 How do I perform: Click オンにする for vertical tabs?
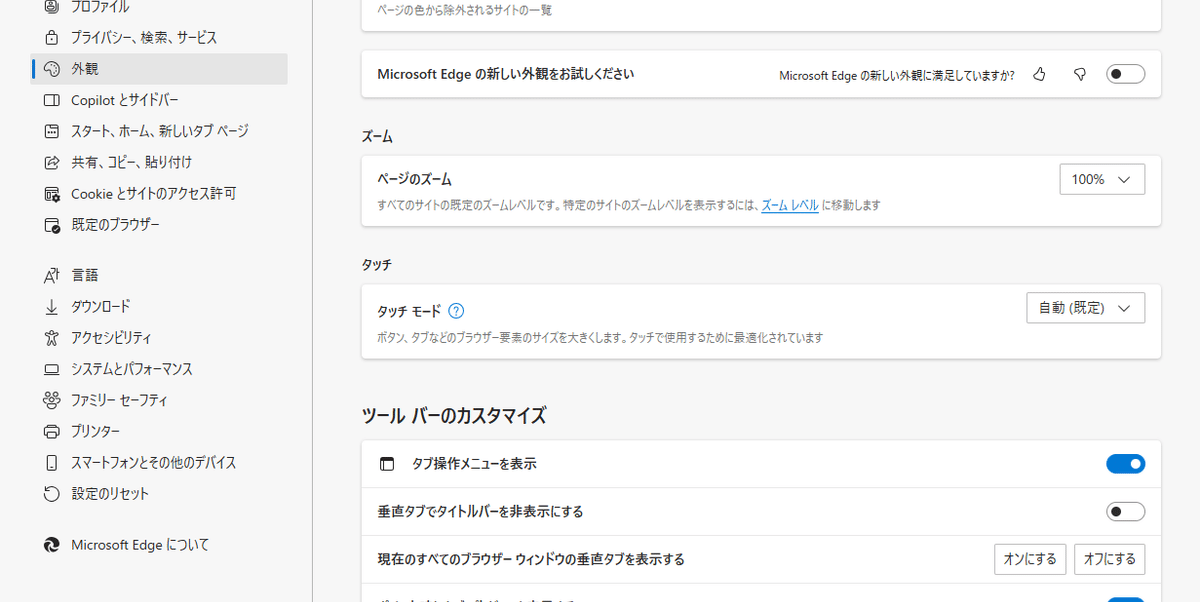1030,559
